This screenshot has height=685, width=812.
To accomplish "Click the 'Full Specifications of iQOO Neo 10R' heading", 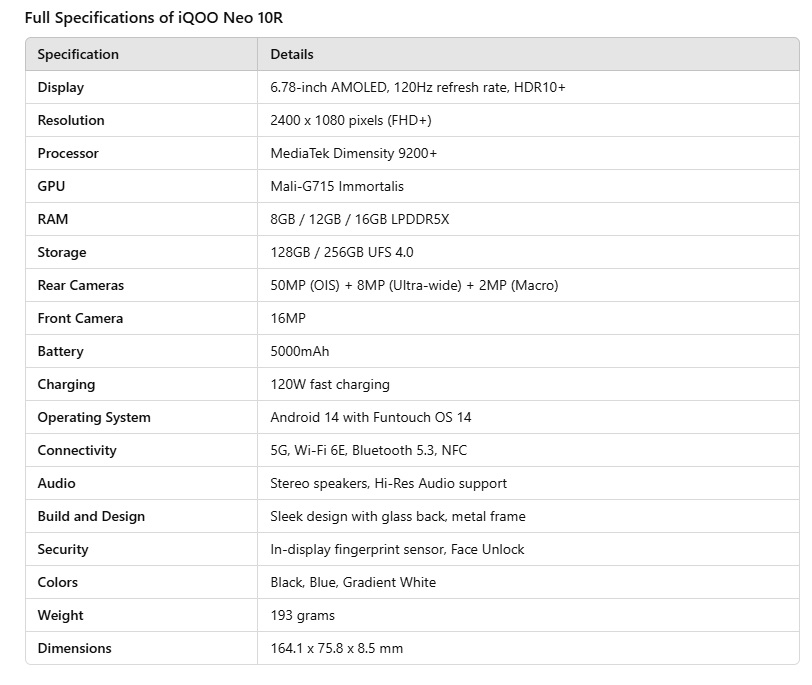I will pyautogui.click(x=160, y=18).
